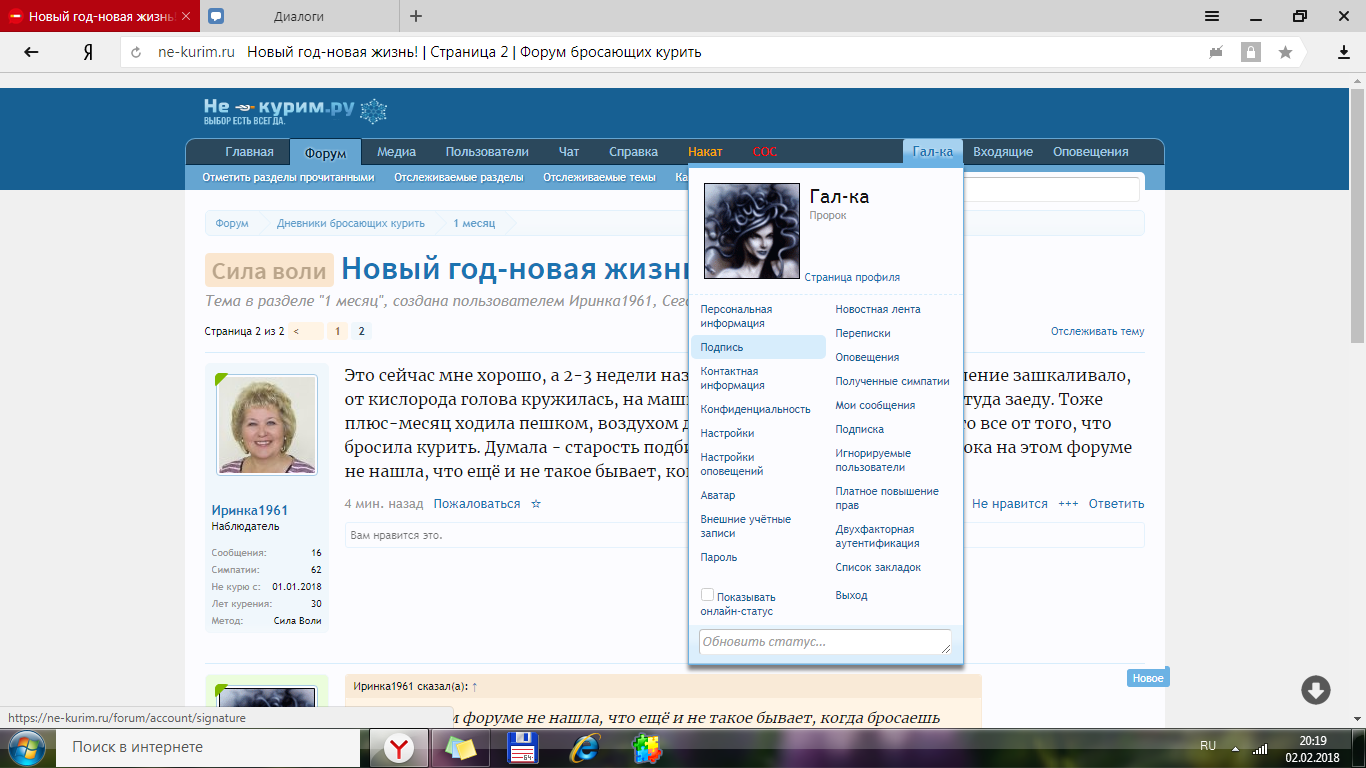Open 'Новостная лента' menu item
This screenshot has height=768, width=1366.
[878, 309]
